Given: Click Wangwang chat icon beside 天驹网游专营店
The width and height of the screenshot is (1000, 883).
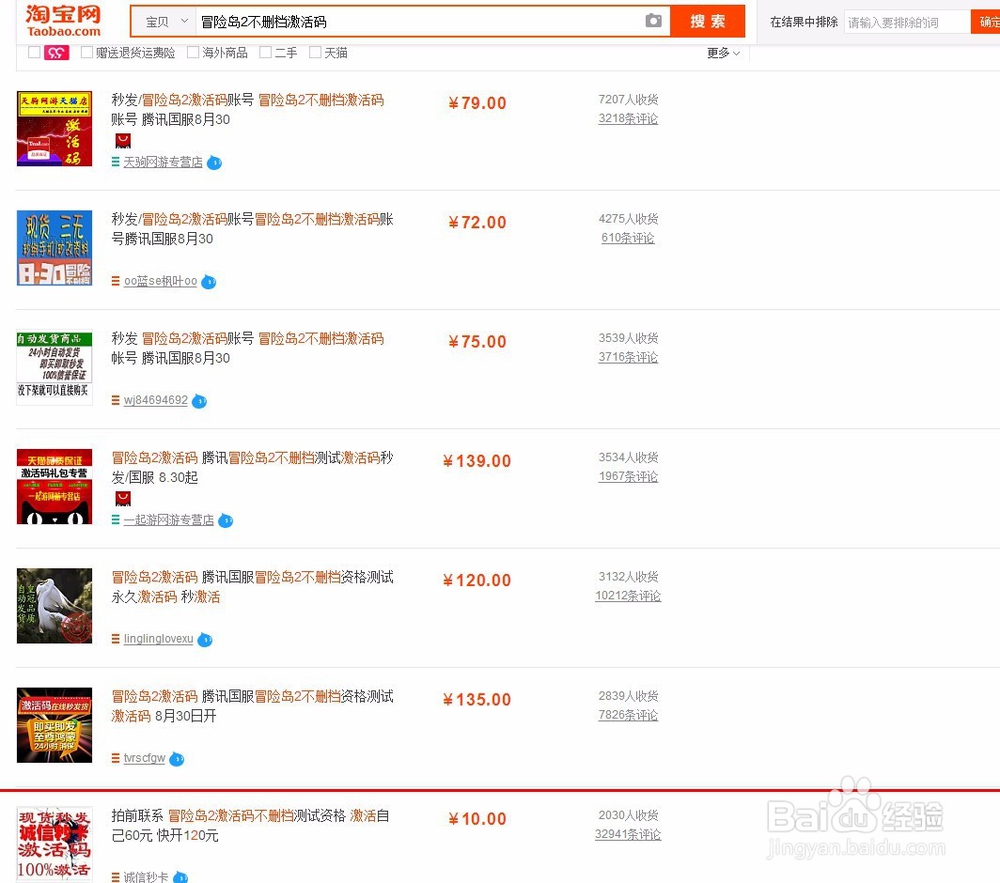Looking at the screenshot, I should 215,163.
